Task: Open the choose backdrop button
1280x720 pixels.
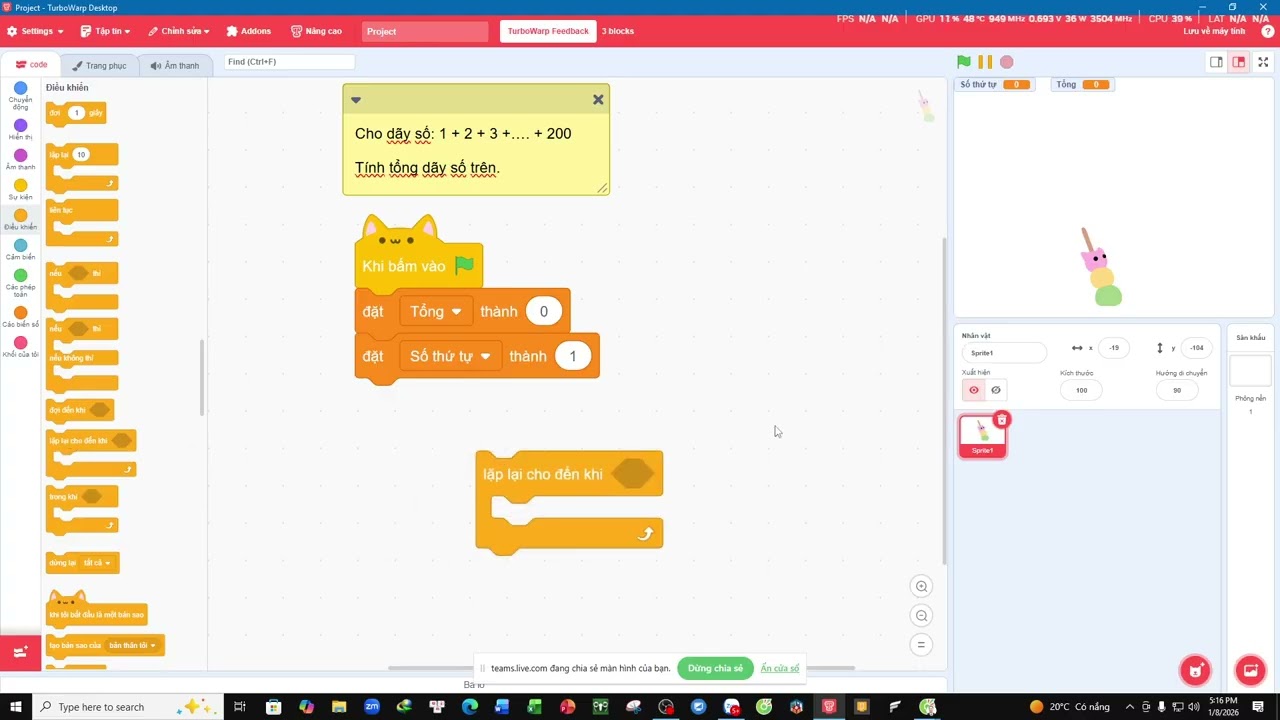Action: [1250, 670]
